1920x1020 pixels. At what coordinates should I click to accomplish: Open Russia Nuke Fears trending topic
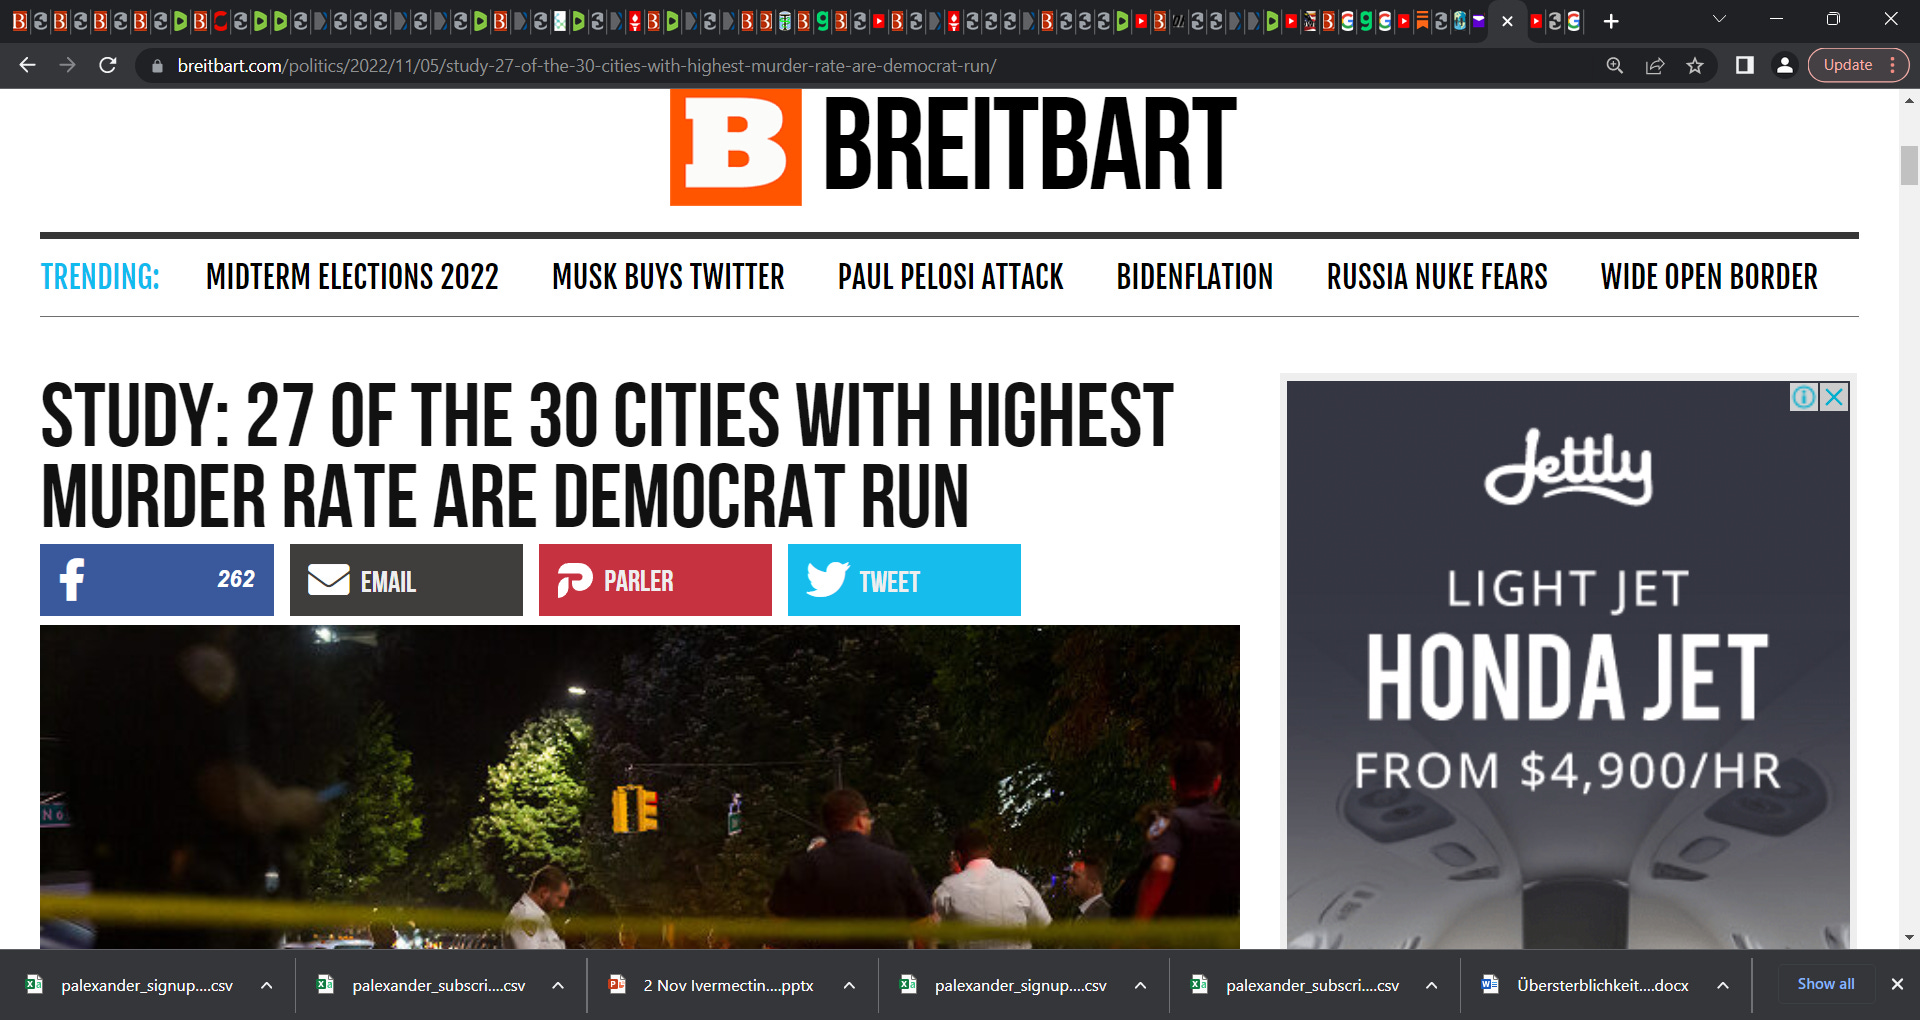(x=1436, y=277)
